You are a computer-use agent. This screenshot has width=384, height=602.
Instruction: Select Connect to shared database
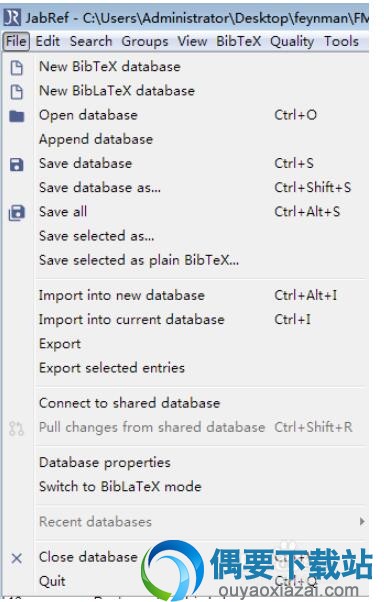click(x=129, y=403)
